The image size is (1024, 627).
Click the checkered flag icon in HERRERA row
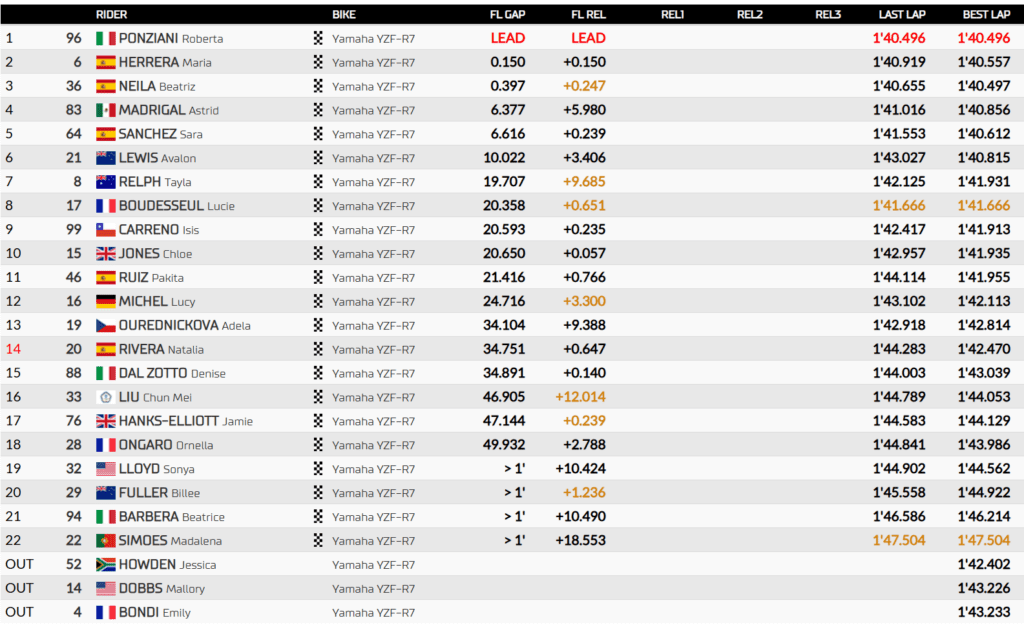click(318, 62)
